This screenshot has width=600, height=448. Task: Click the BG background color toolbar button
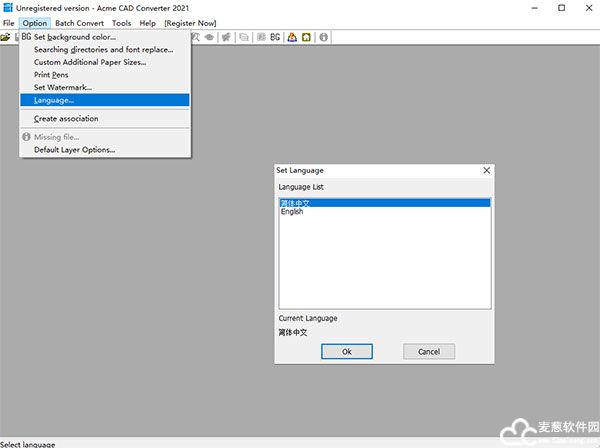coord(275,37)
